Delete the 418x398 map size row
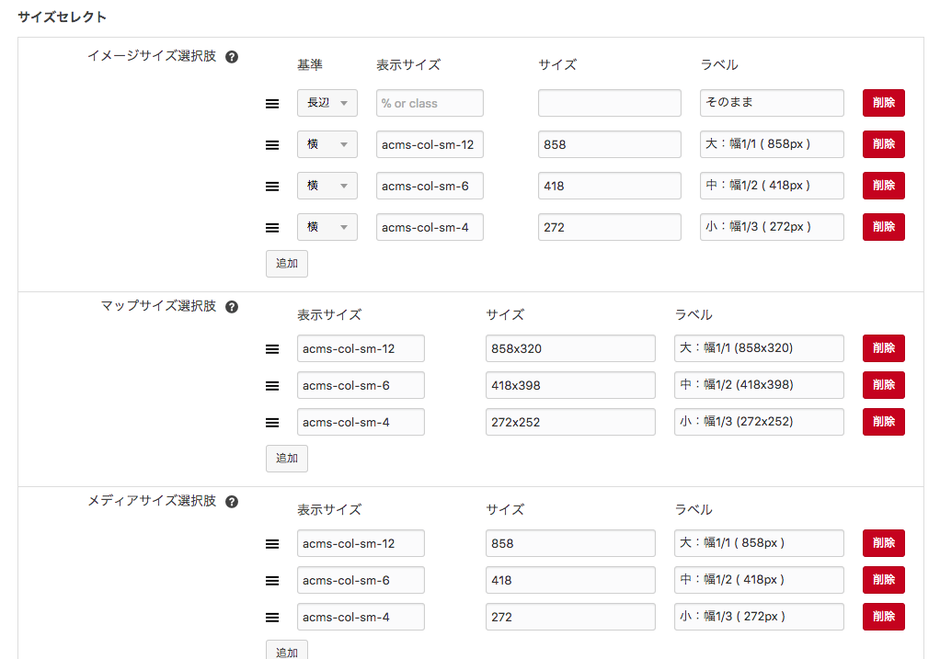Screen dimensions: 940x659 pos(883,385)
